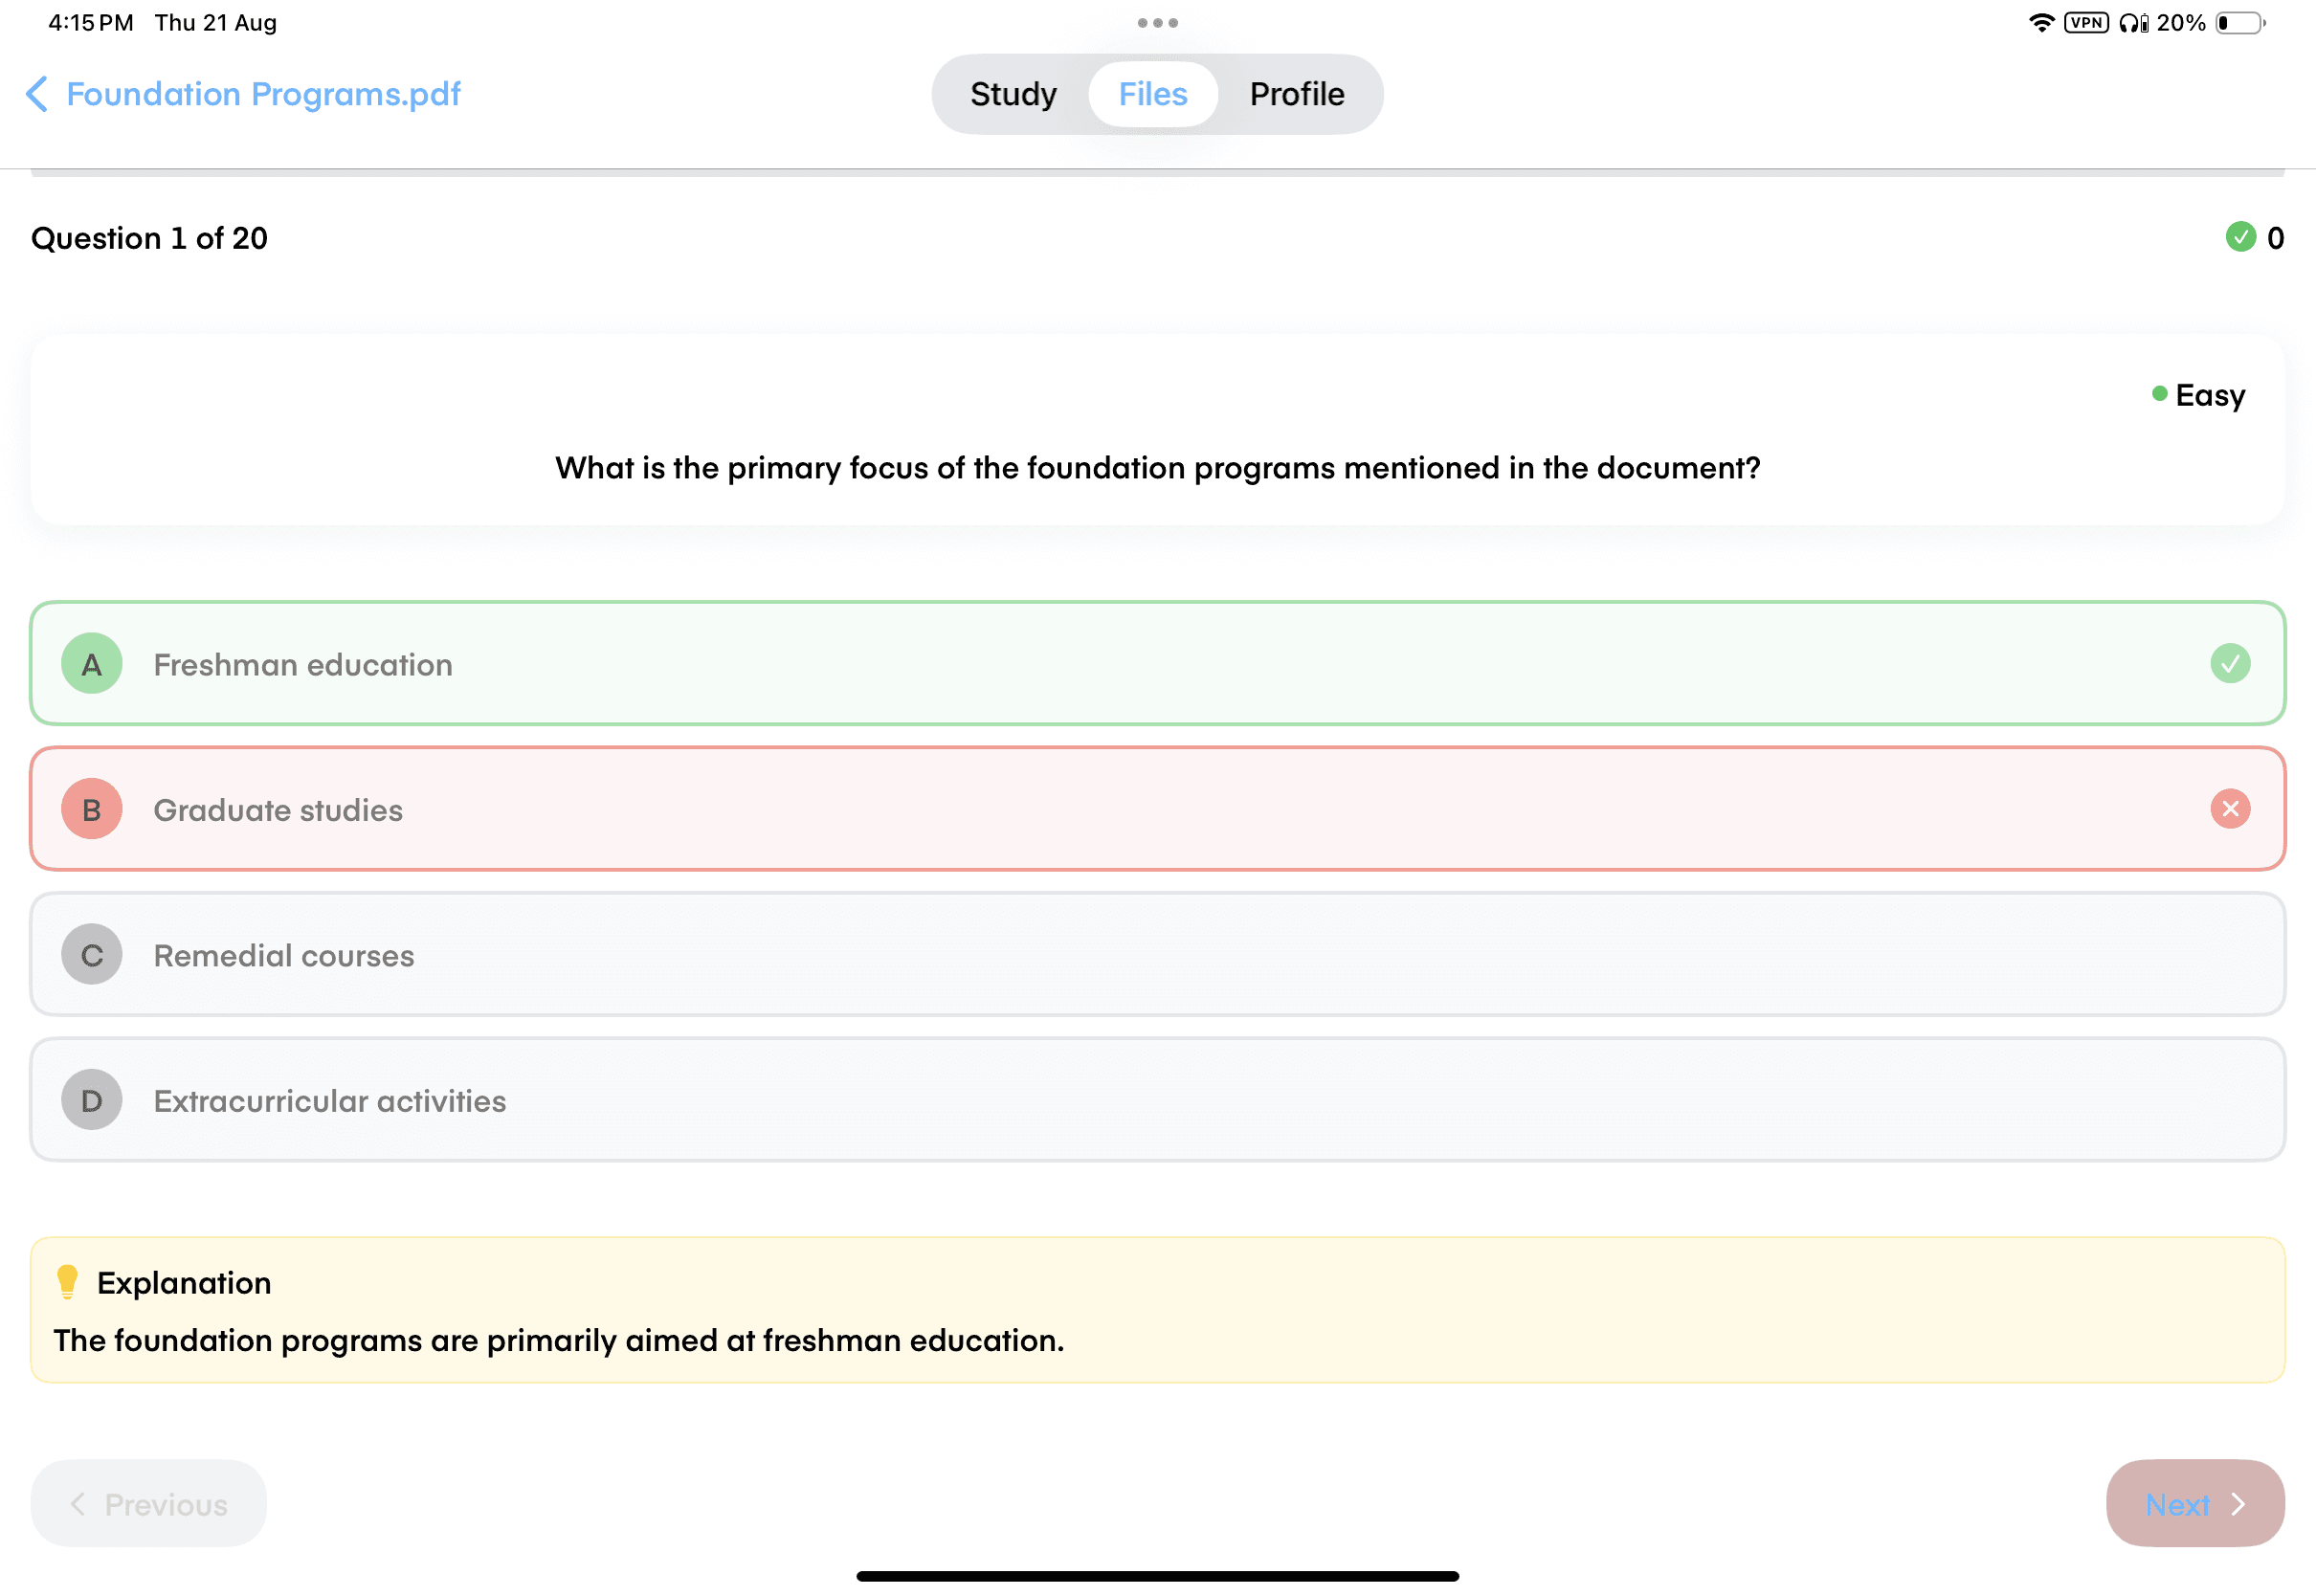Switch to the Study tab
Image resolution: width=2316 pixels, height=1596 pixels.
point(1013,94)
